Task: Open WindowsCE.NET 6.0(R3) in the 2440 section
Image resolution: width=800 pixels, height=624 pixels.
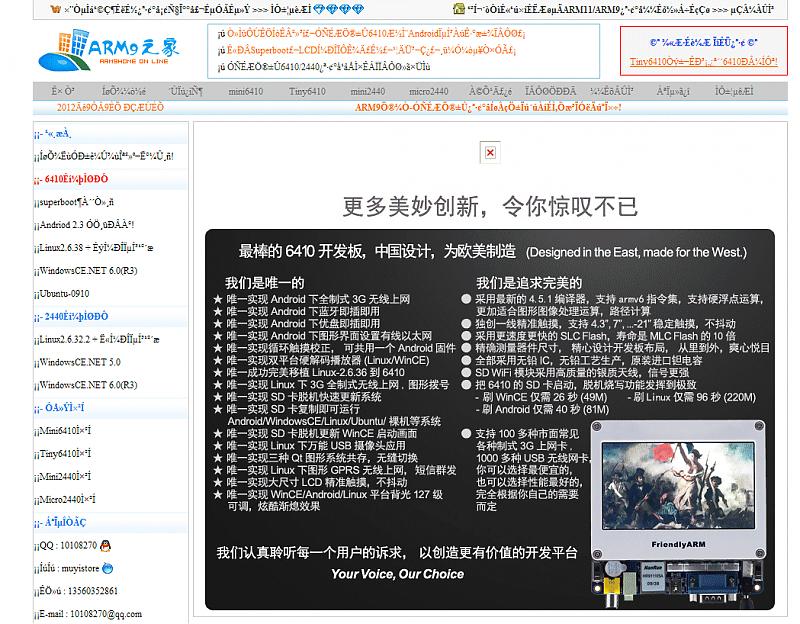Action: pyautogui.click(x=86, y=385)
